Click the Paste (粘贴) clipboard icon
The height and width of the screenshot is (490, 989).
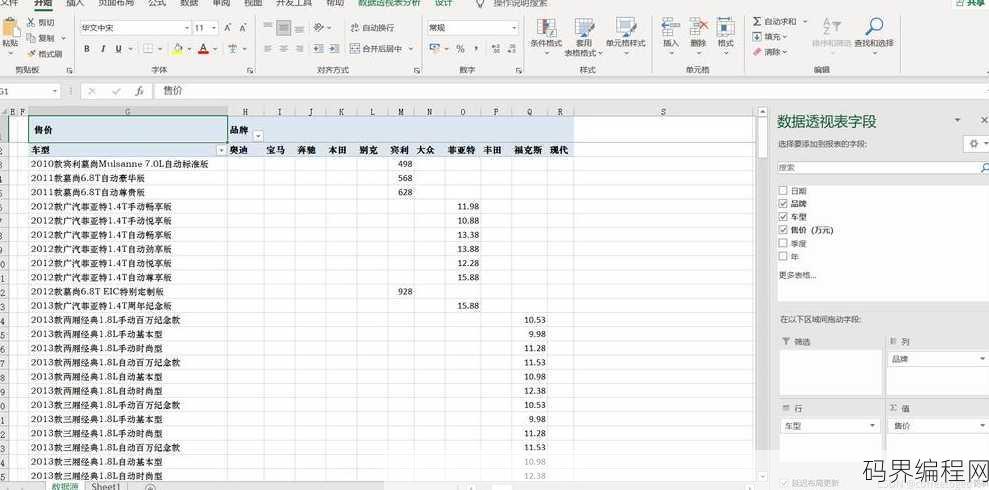(10, 28)
